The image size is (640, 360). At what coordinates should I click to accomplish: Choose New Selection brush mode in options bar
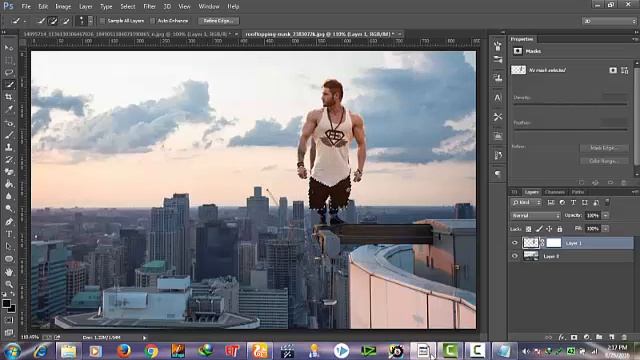(41, 20)
